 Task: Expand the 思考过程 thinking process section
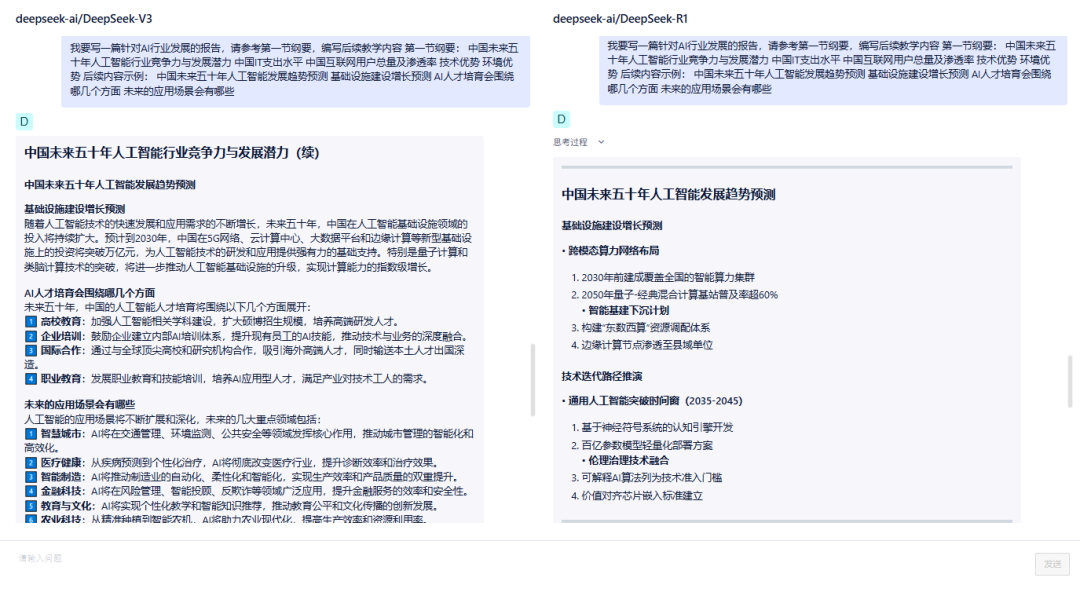(579, 142)
